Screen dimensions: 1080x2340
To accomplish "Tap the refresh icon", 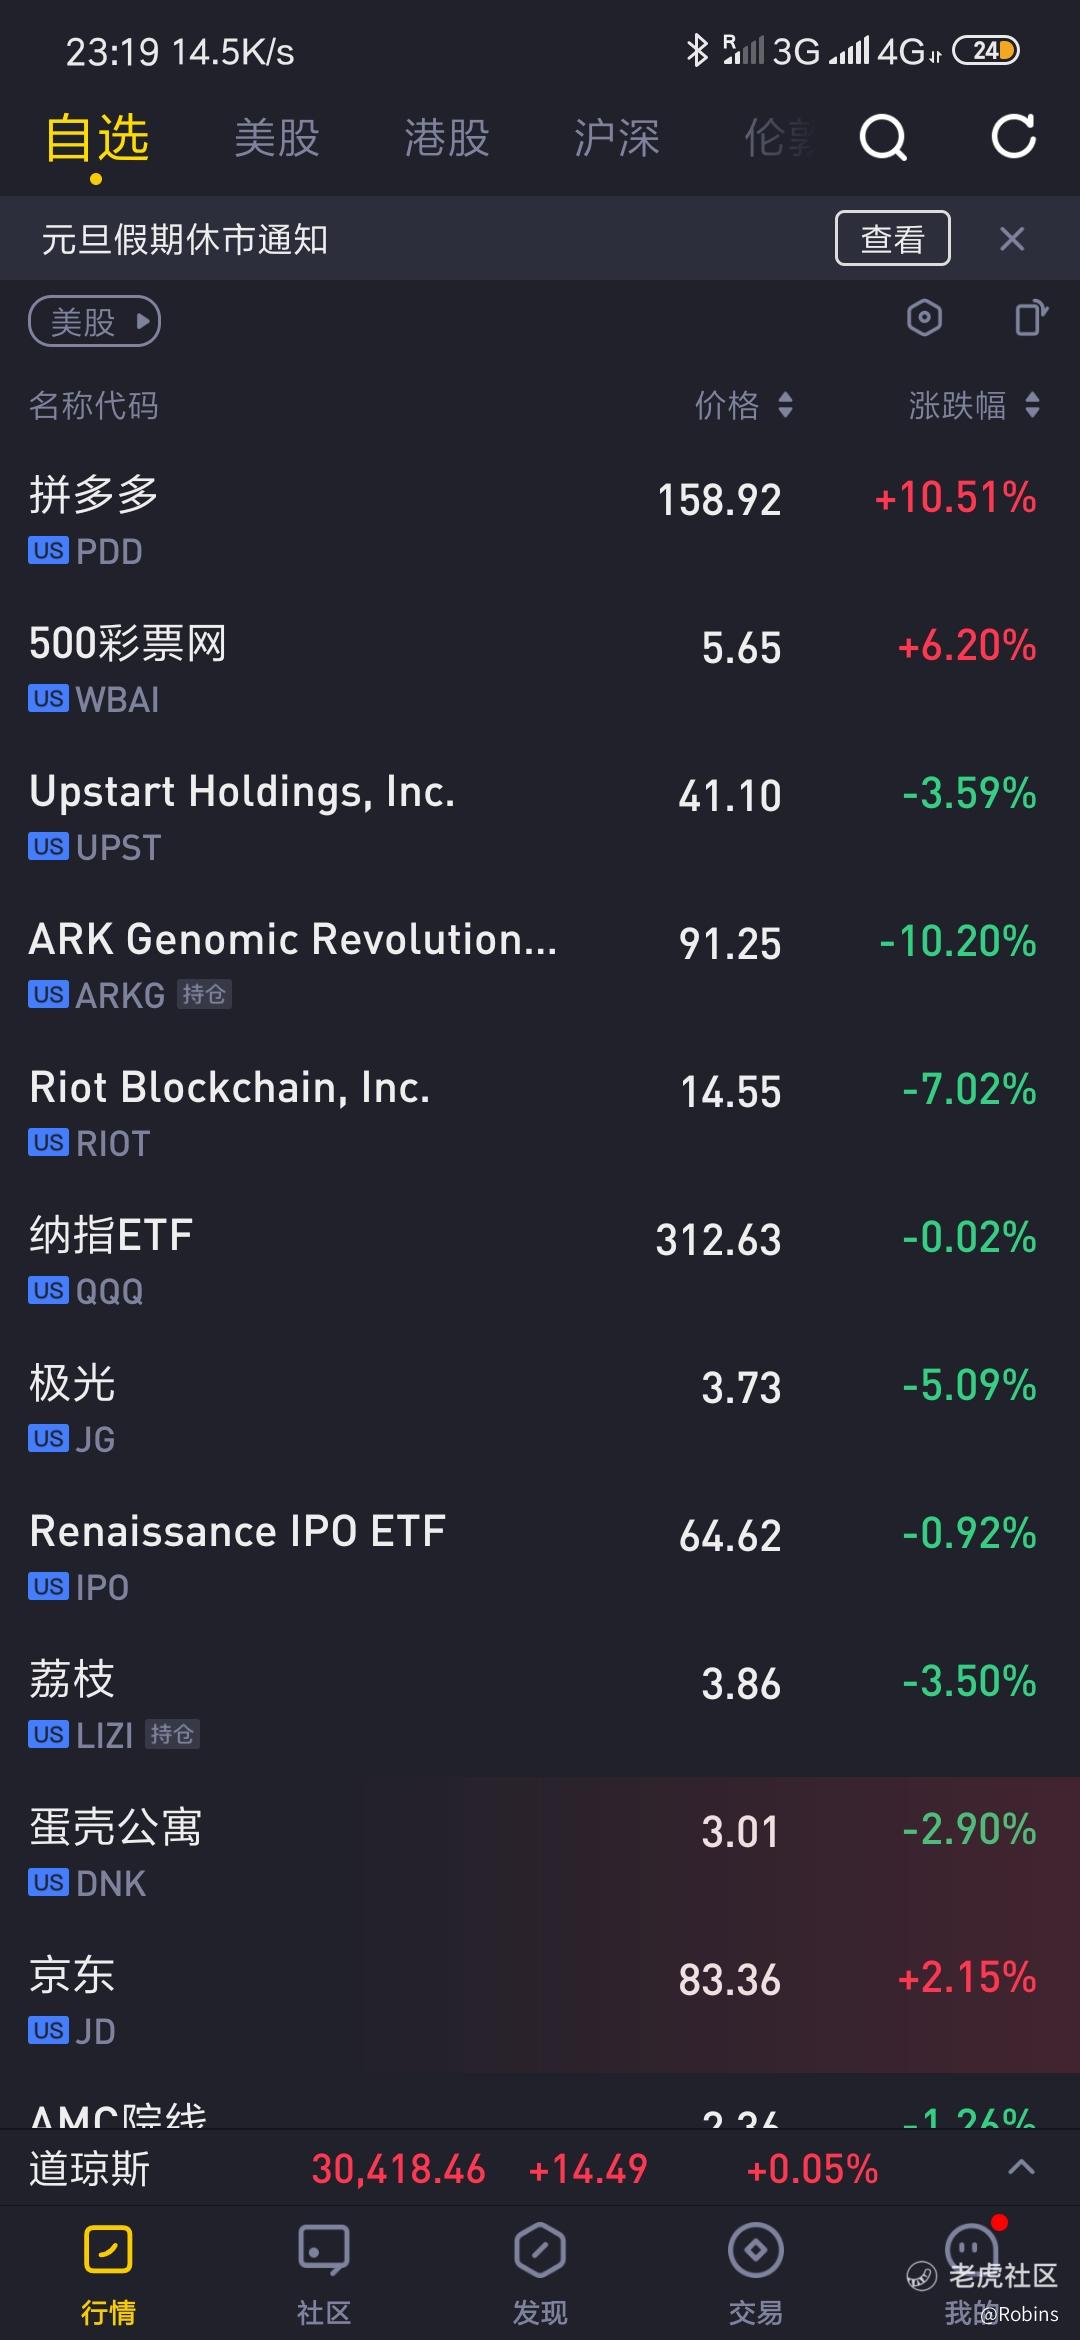I will (x=1013, y=137).
